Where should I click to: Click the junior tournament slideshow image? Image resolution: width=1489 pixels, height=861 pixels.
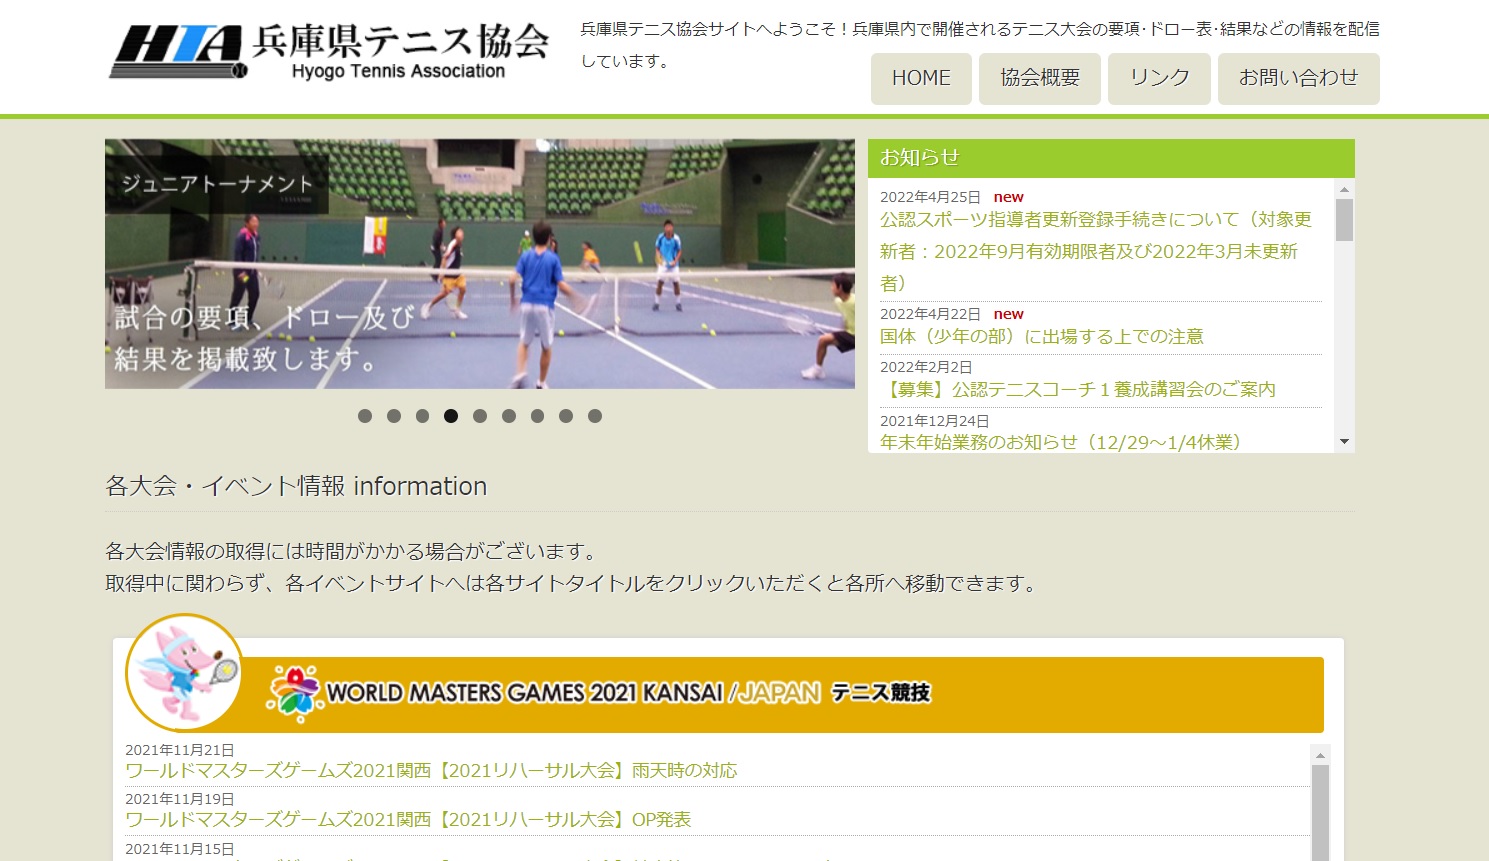pyautogui.click(x=480, y=264)
